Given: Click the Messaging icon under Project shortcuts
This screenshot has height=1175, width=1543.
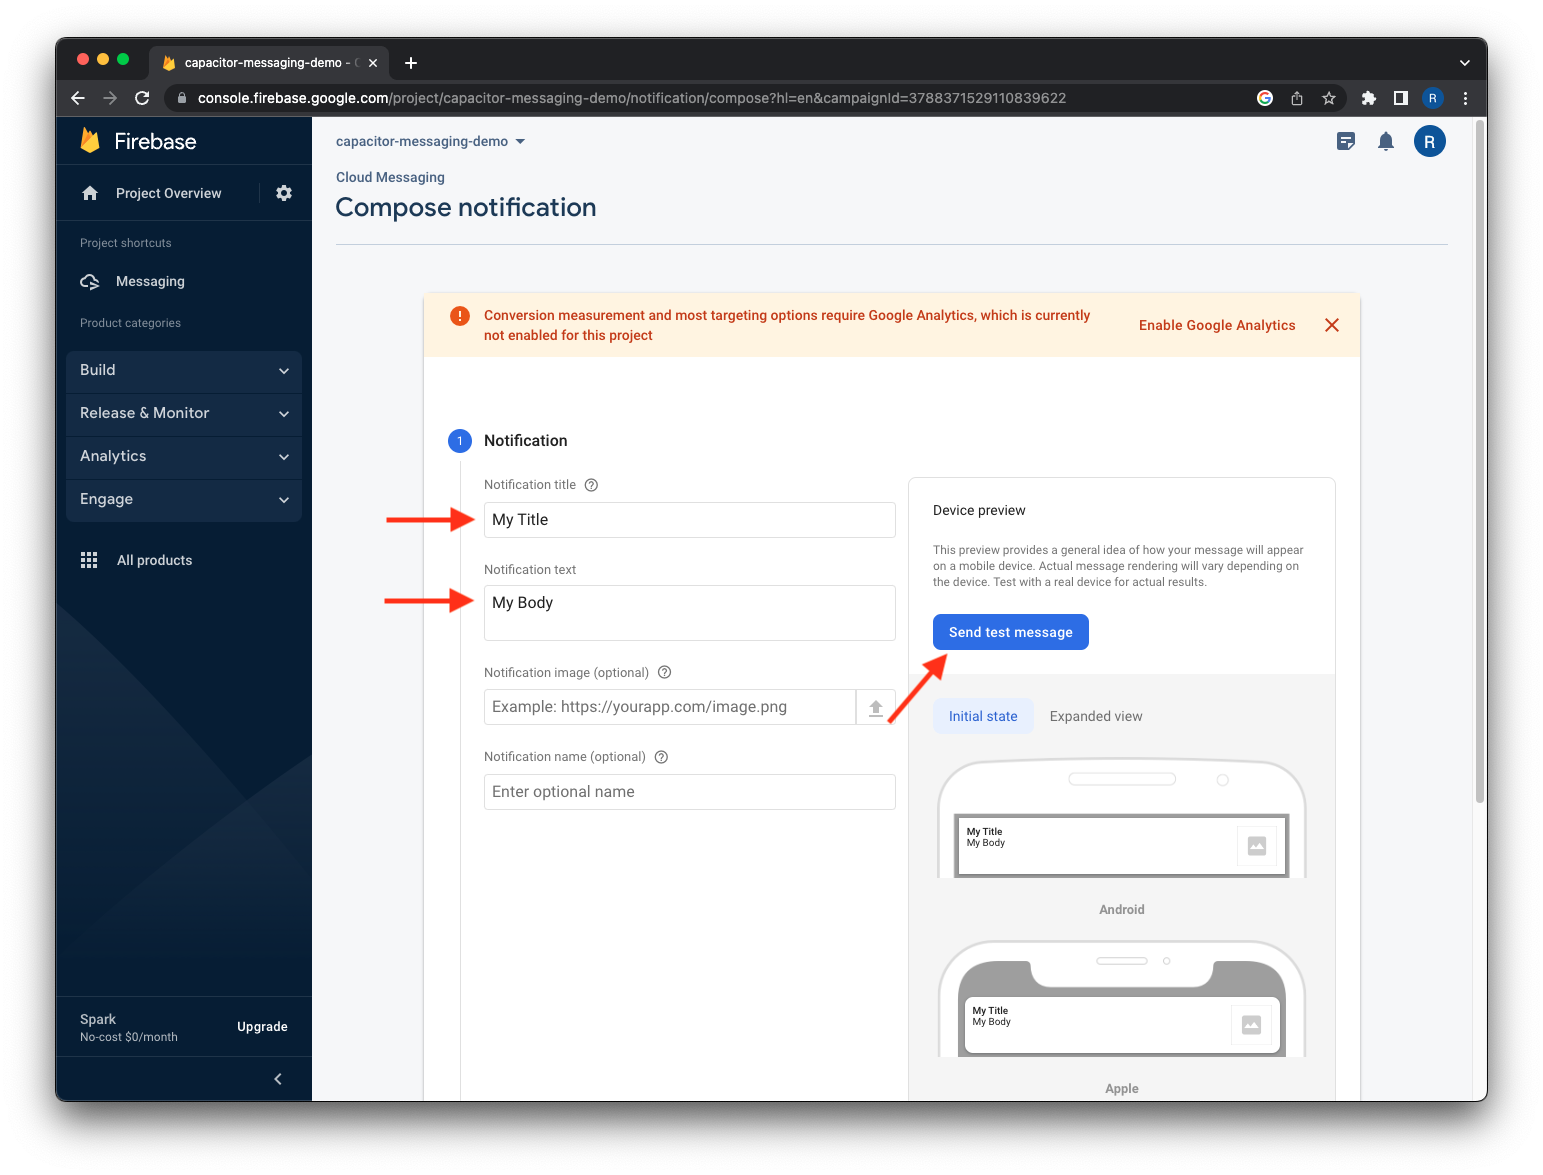Looking at the screenshot, I should tap(90, 281).
